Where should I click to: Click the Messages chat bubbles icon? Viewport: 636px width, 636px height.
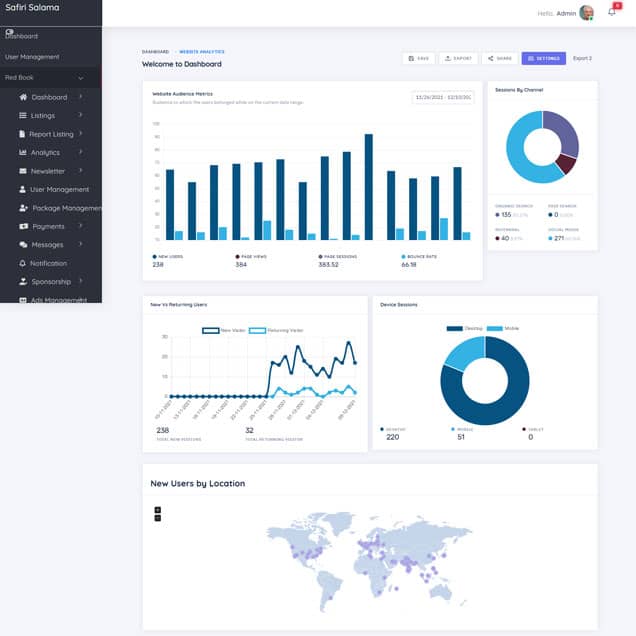point(23,245)
